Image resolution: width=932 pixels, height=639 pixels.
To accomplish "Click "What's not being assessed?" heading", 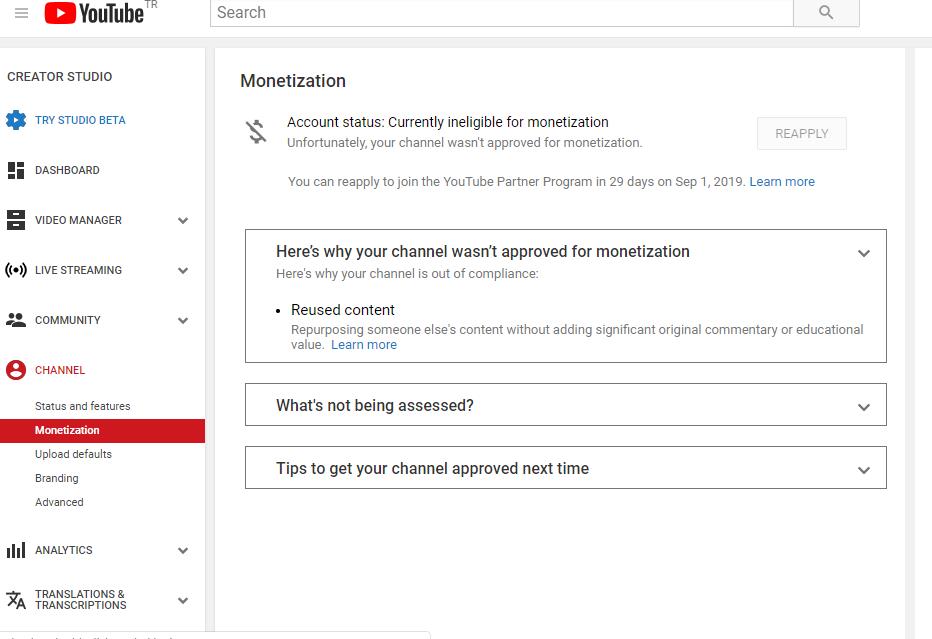I will (374, 405).
